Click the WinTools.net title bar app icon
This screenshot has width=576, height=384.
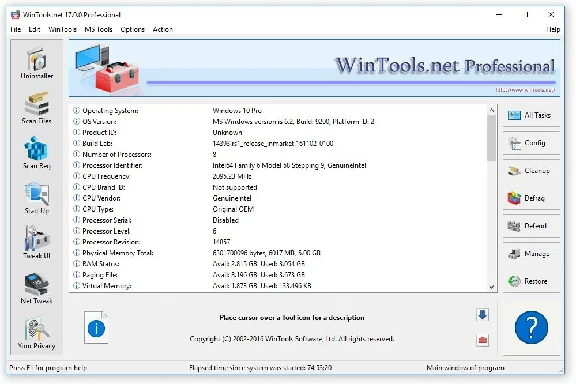pyautogui.click(x=15, y=15)
